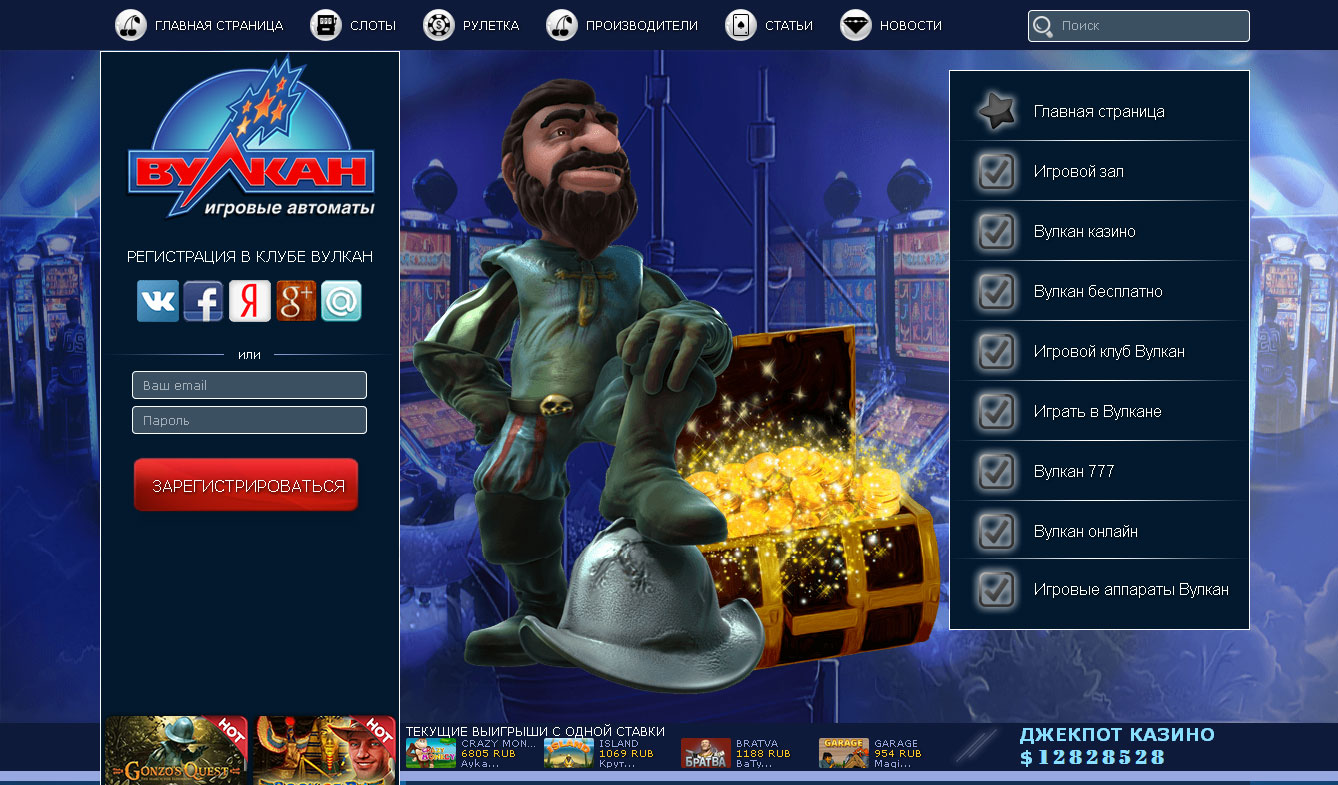Open the Вулкан казино link
Viewport: 1338px width, 785px height.
tap(1085, 231)
